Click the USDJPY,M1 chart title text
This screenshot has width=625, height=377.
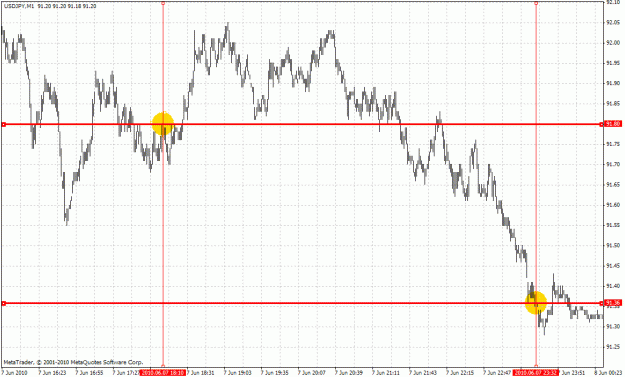(x=19, y=6)
